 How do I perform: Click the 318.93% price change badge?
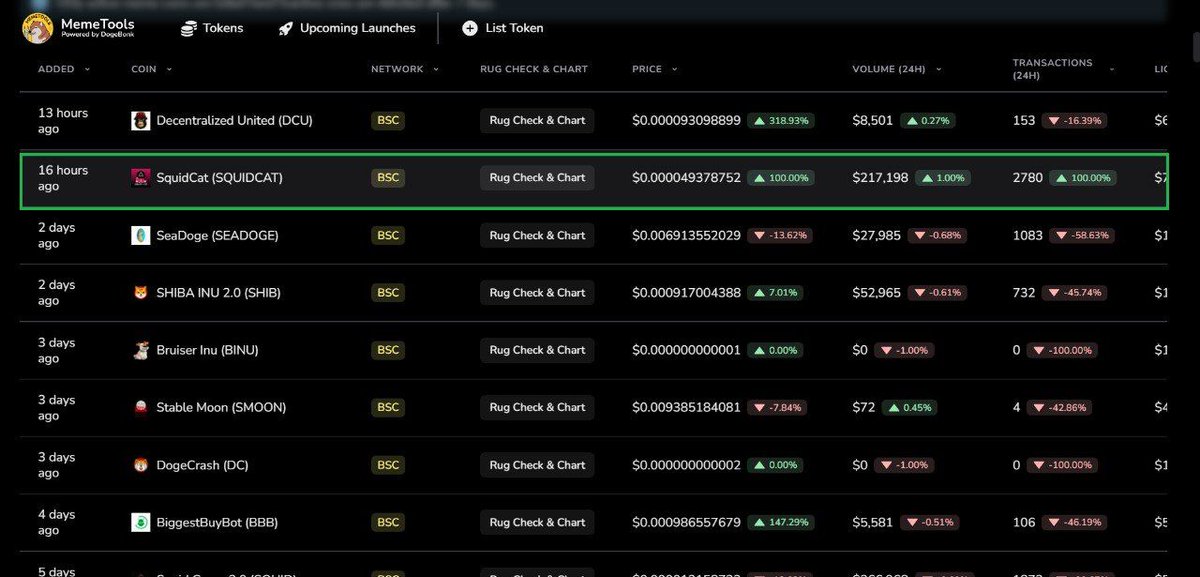[x=781, y=121]
